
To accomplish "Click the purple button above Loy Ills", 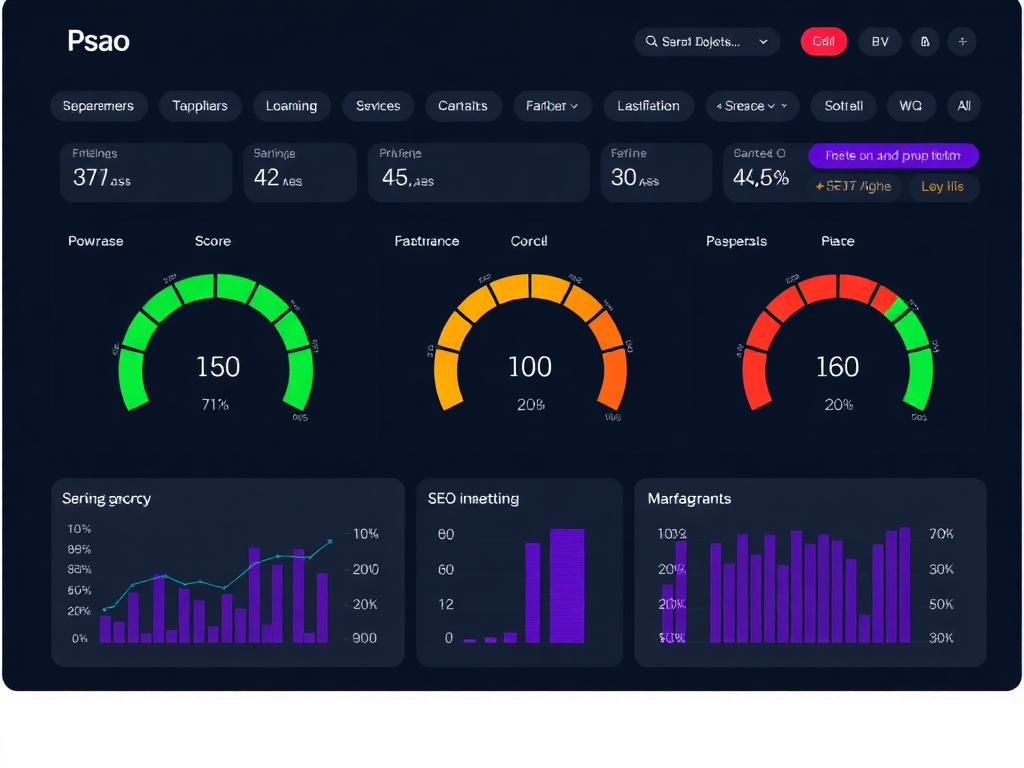I will point(893,155).
